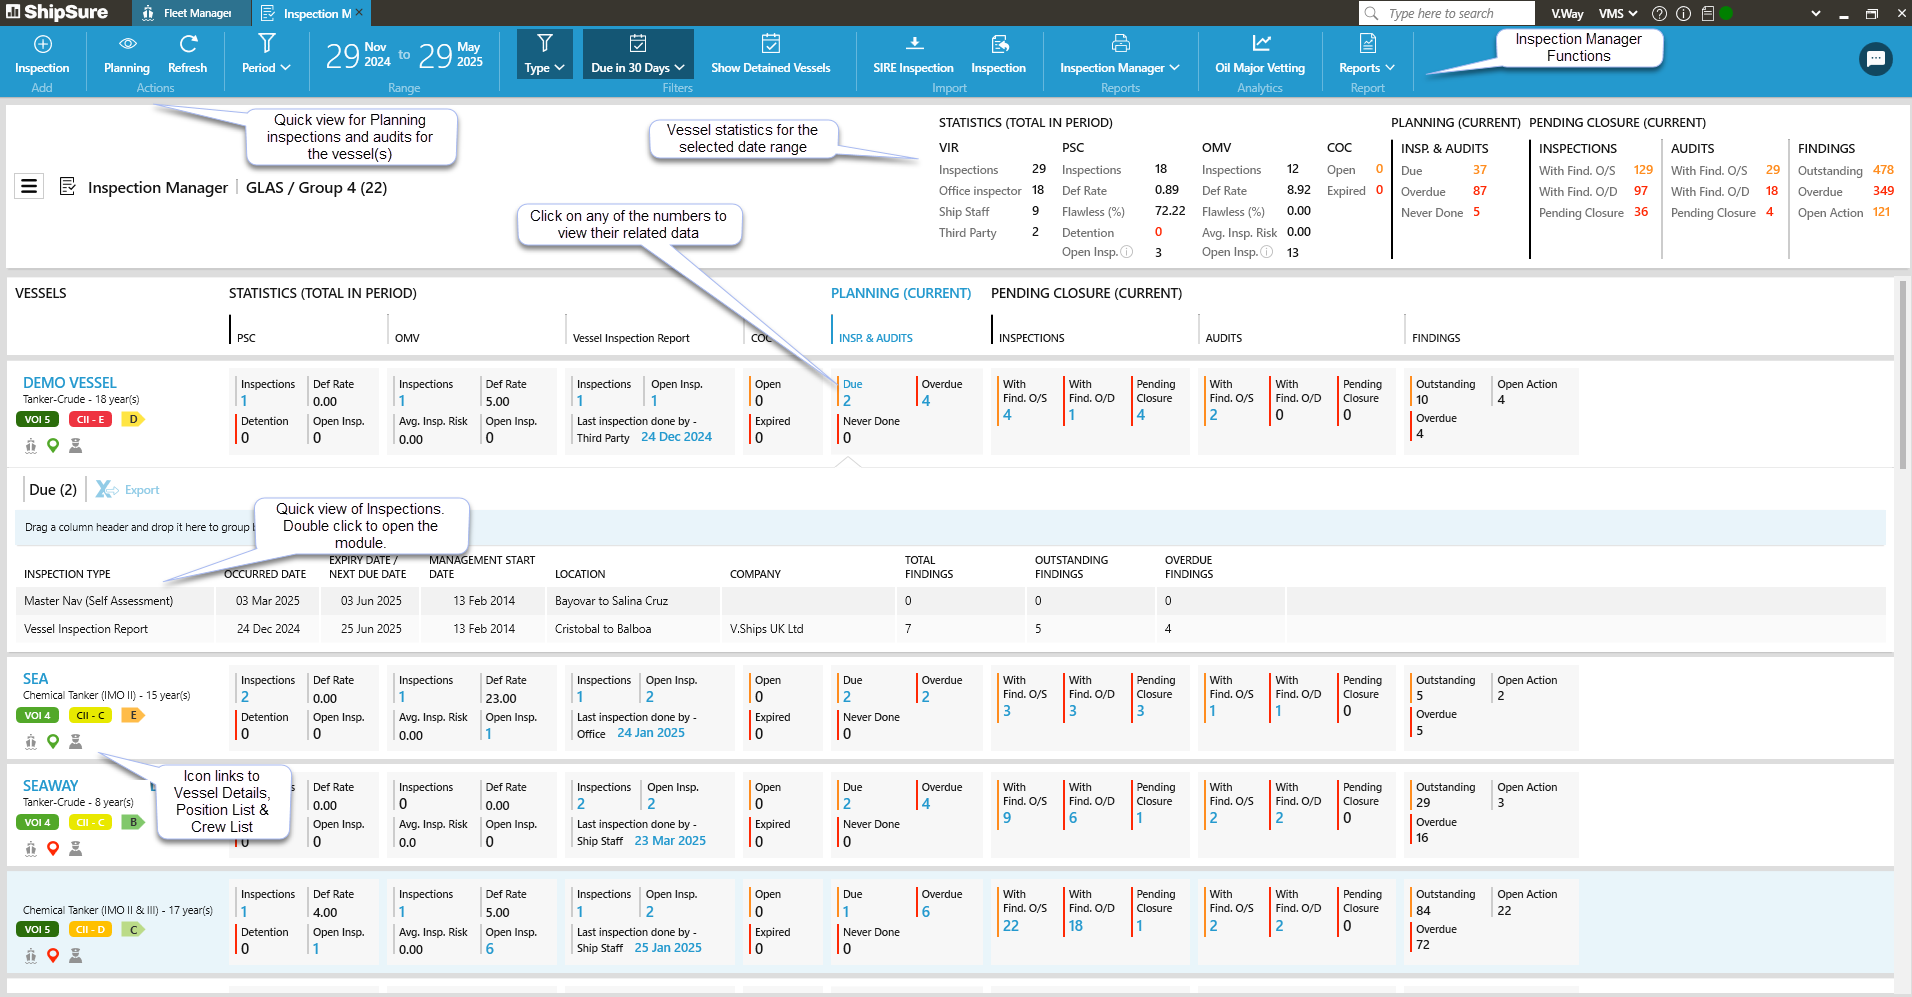Select the INSP. & AUDITS column tab
This screenshot has width=1912, height=997.
click(x=876, y=338)
